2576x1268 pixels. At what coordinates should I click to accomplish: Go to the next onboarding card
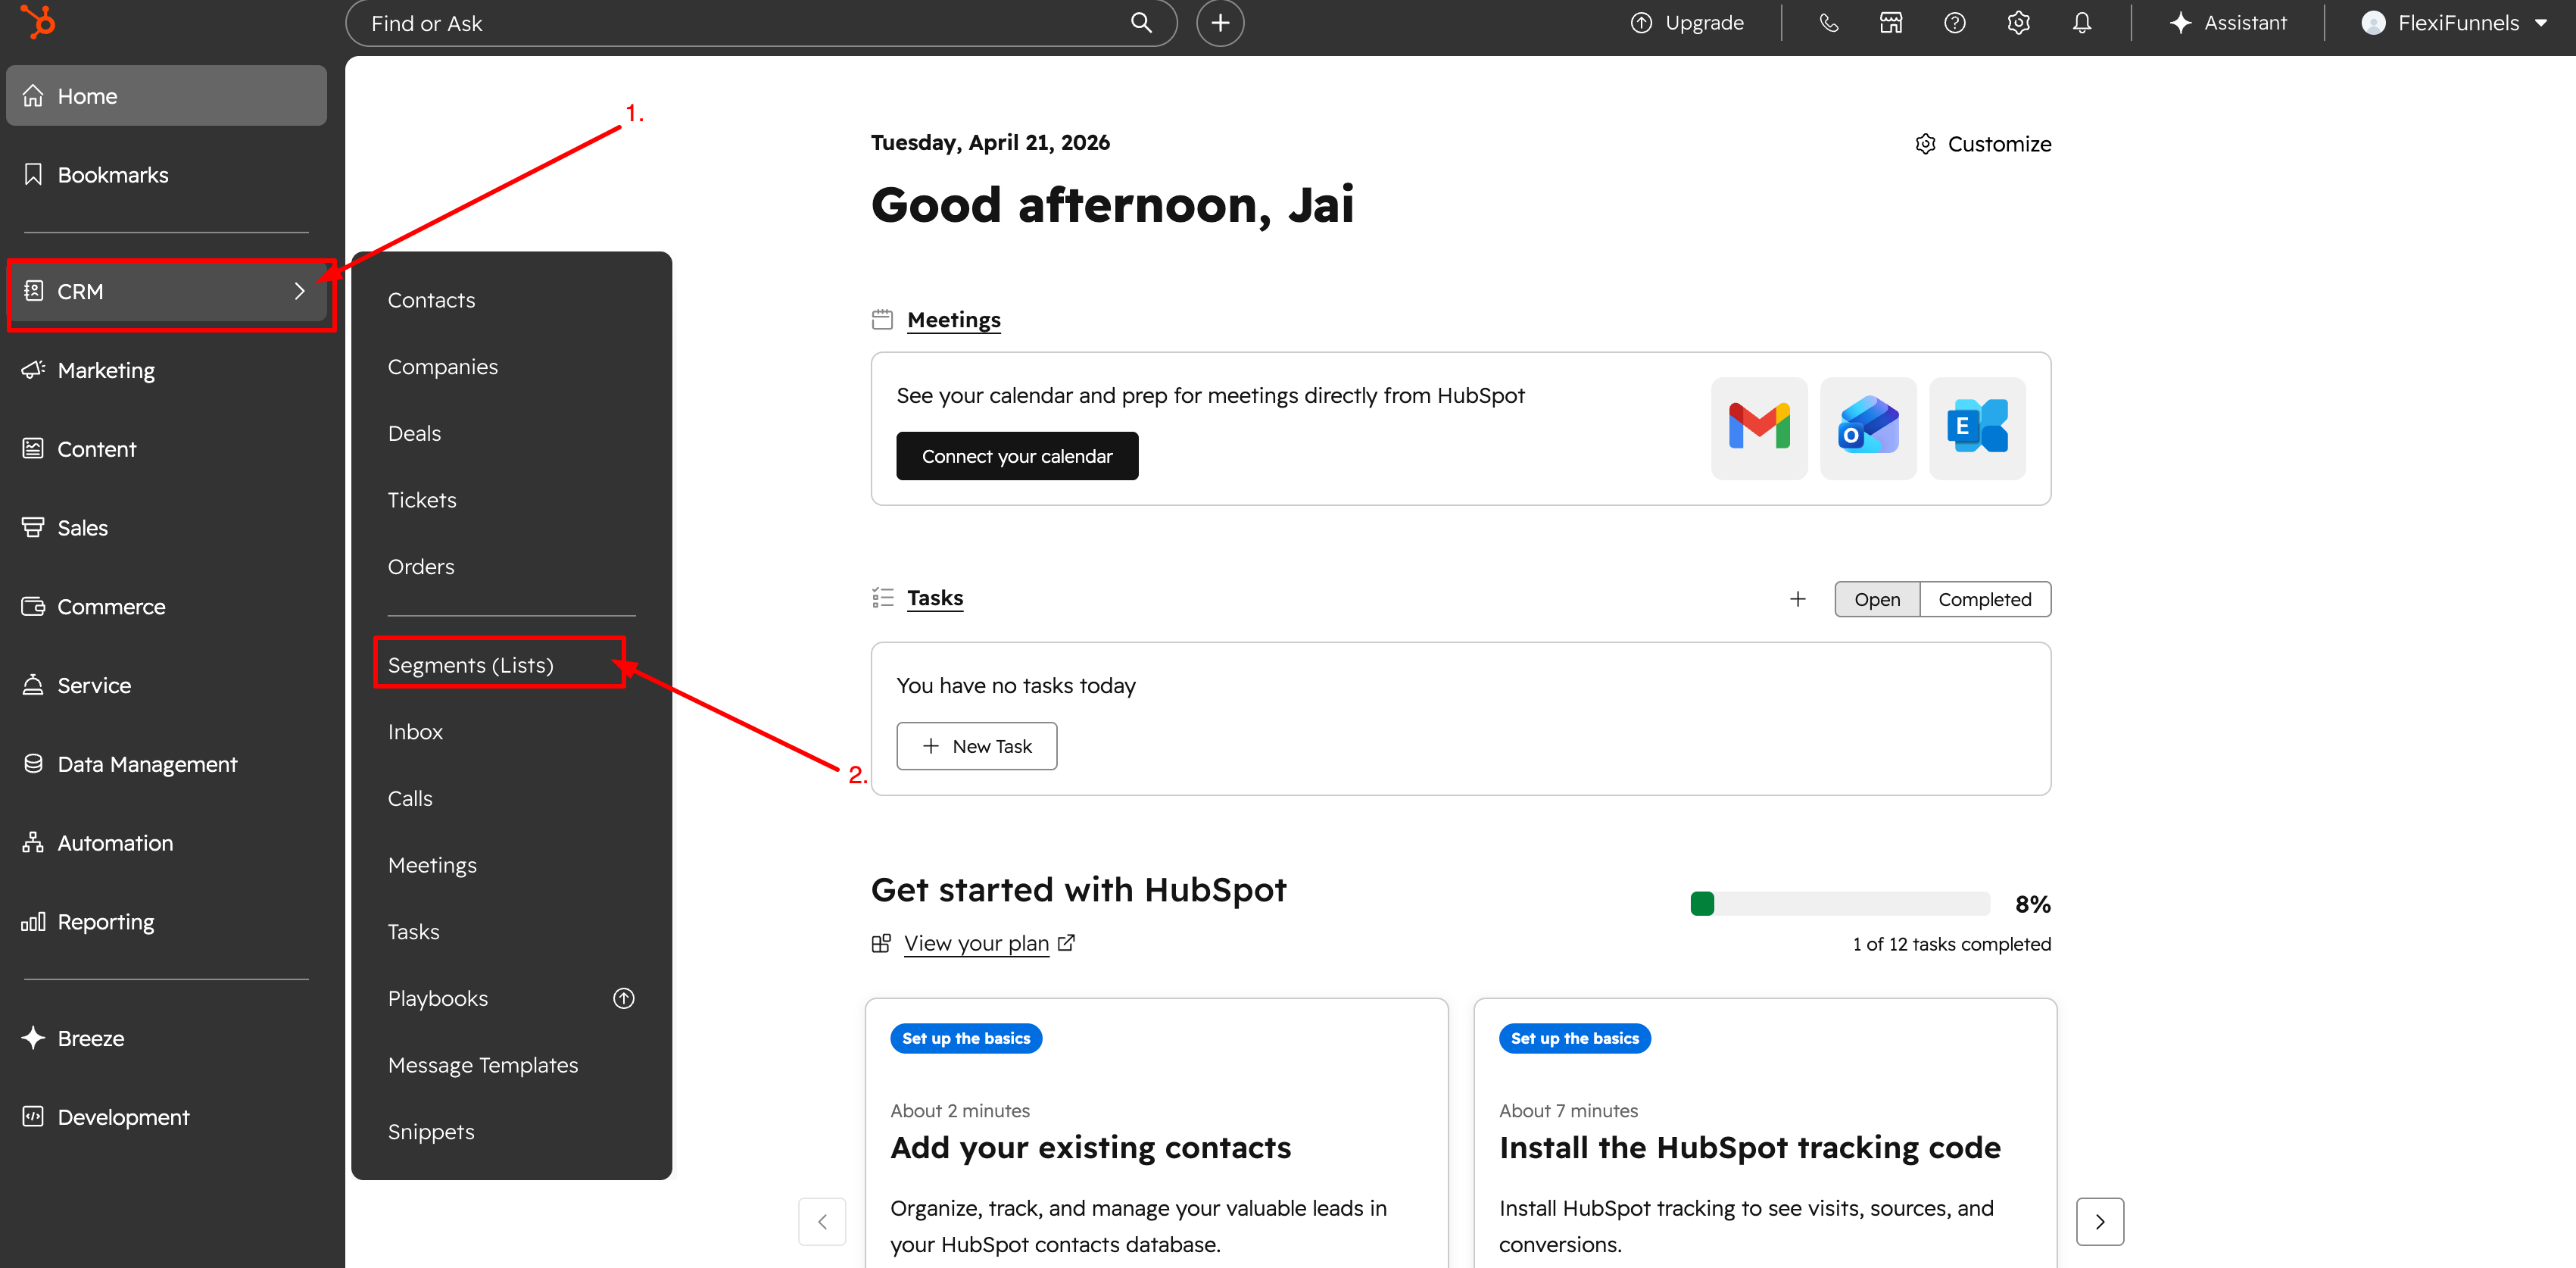click(2099, 1221)
